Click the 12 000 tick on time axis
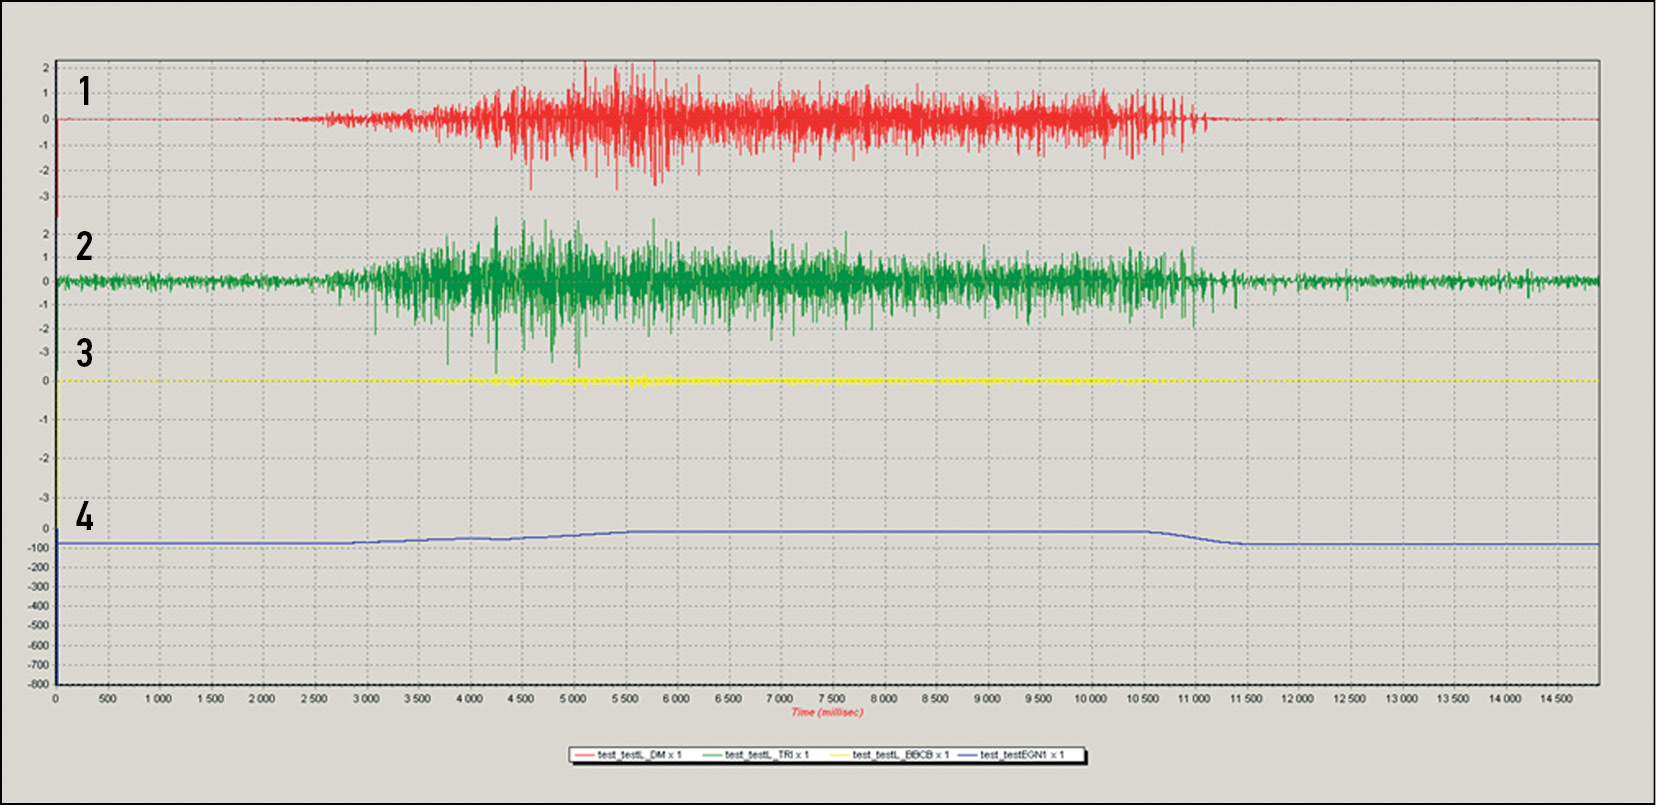Viewport: 1656px width, 805px height. (1297, 699)
